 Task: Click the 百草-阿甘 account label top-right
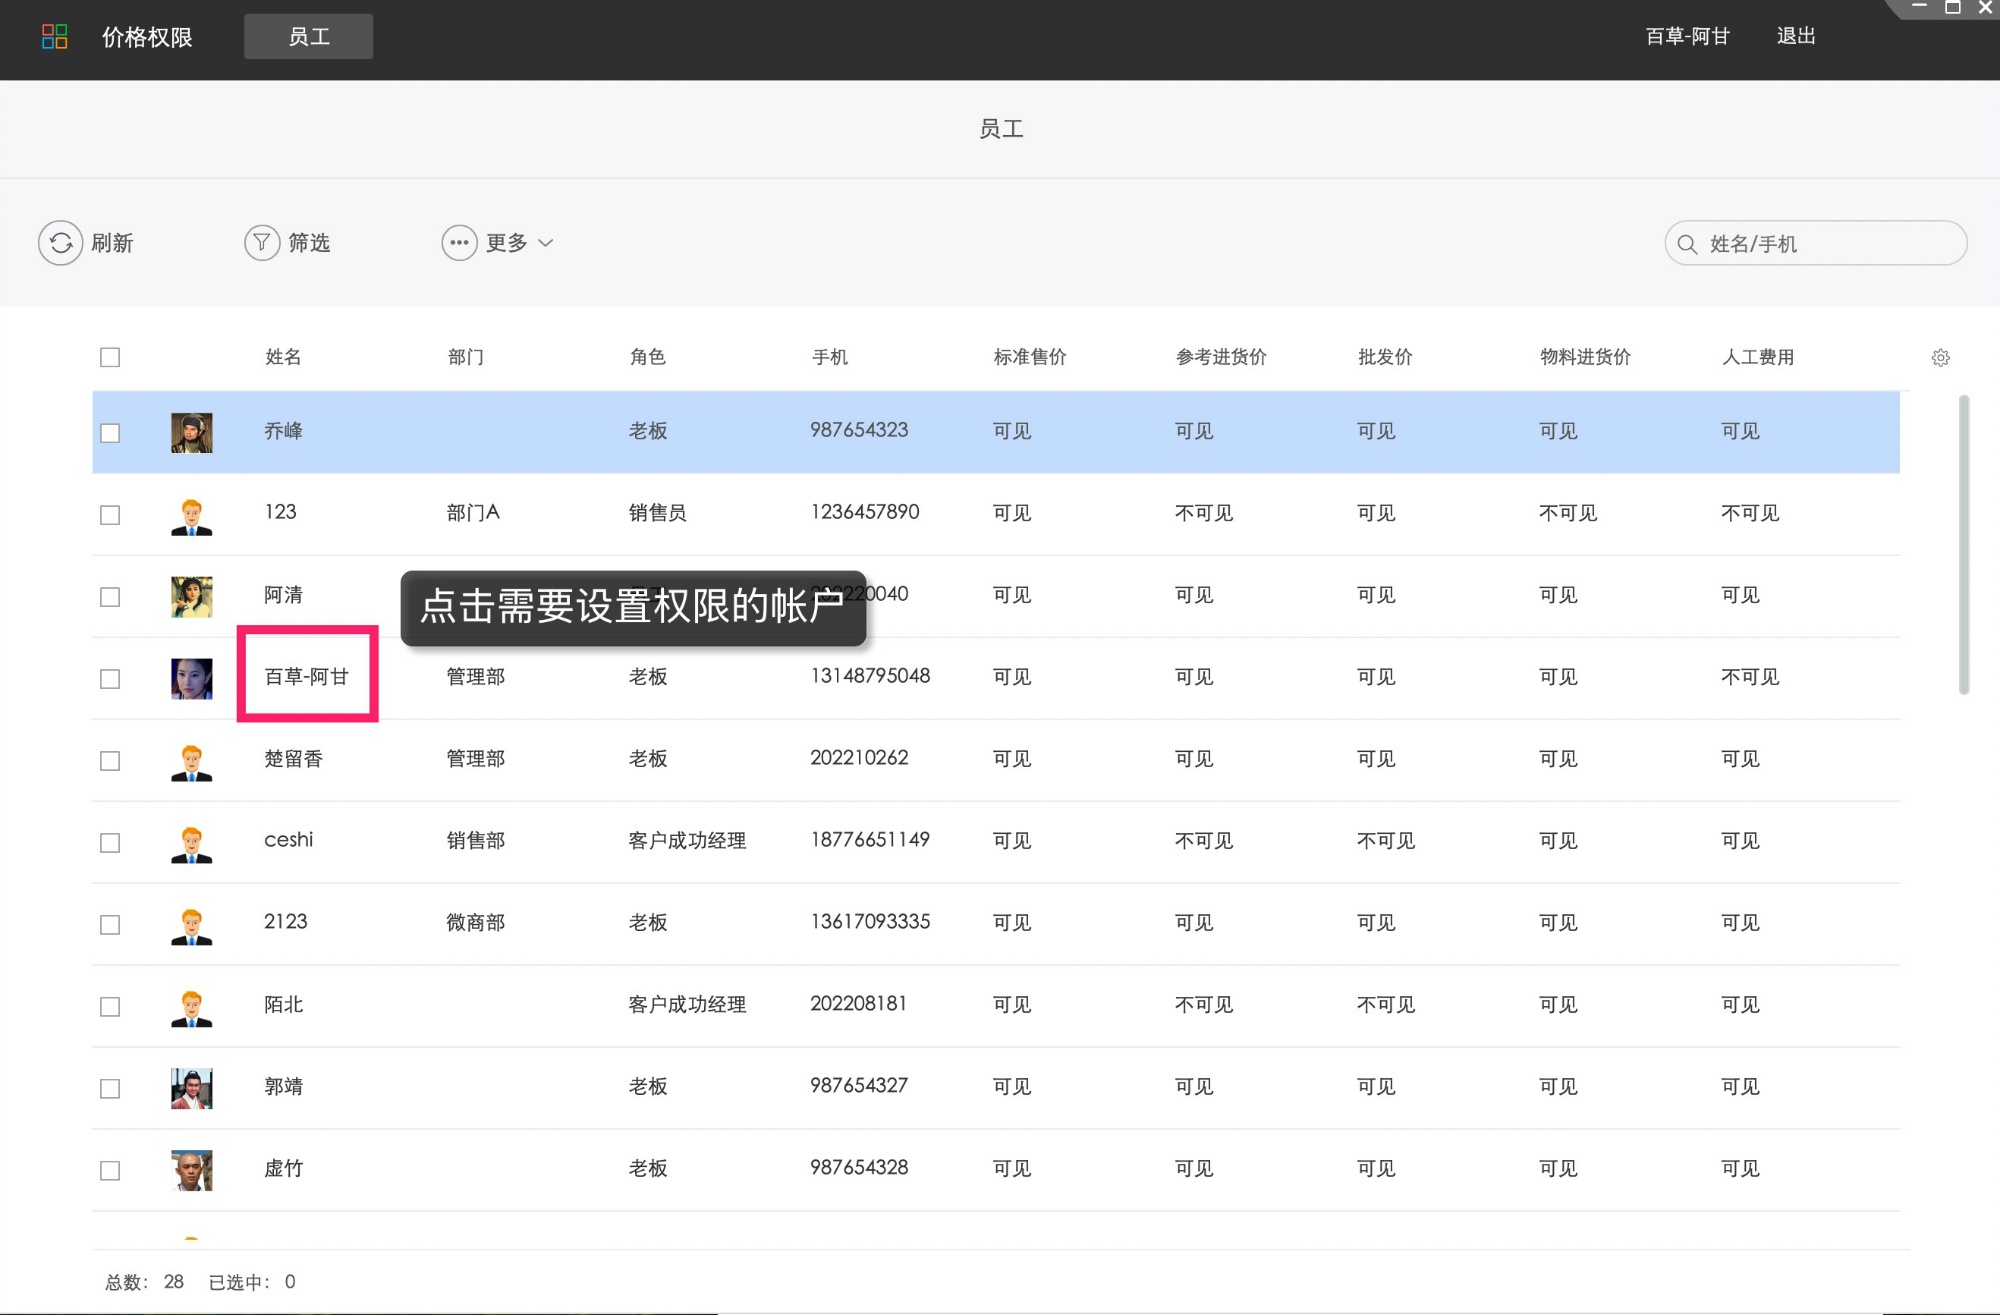point(1687,36)
